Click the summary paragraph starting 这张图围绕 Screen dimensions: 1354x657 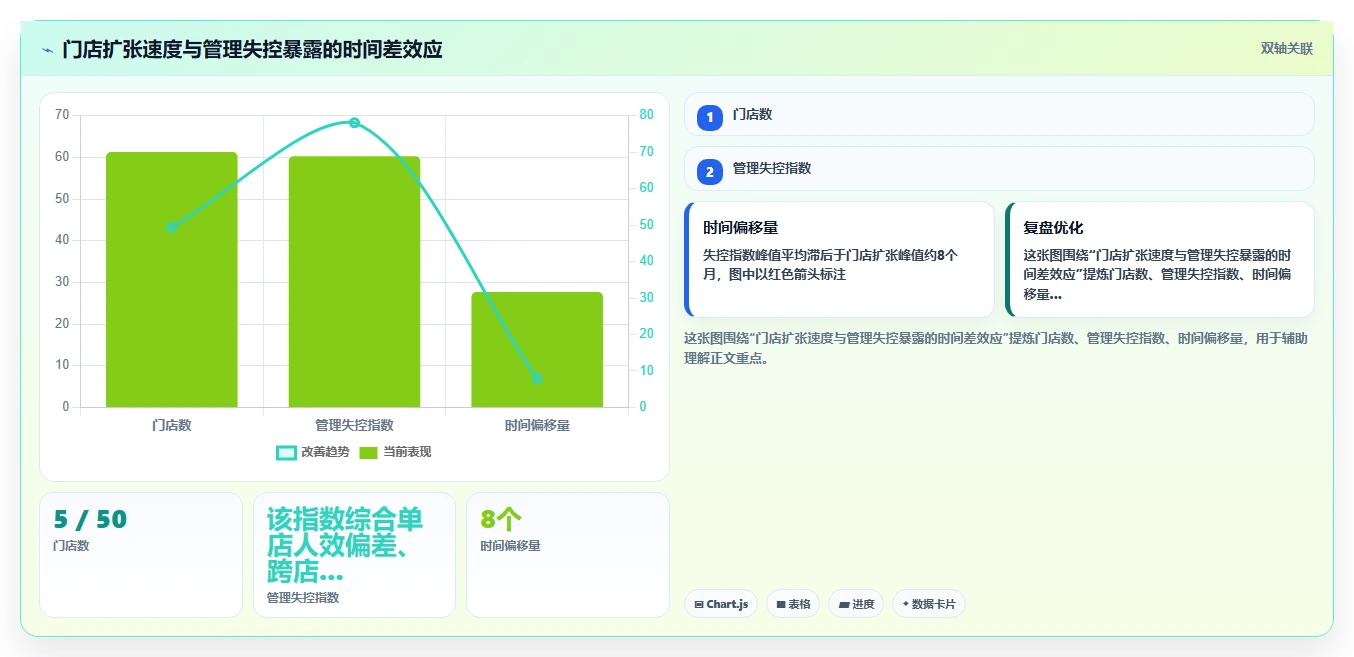tap(995, 348)
